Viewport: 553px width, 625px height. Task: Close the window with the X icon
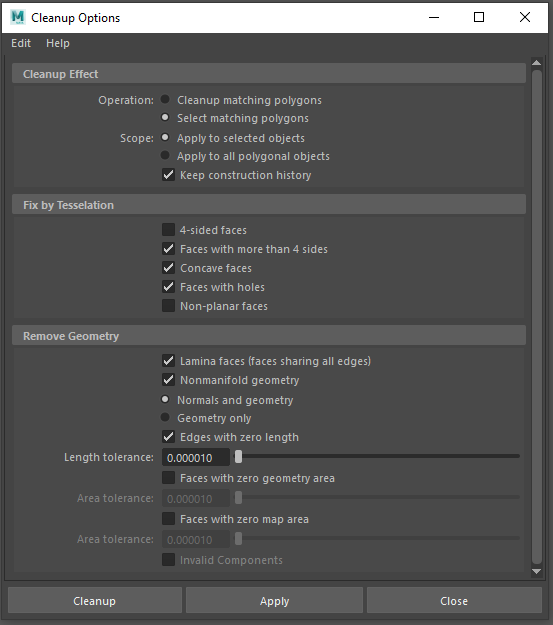(525, 17)
